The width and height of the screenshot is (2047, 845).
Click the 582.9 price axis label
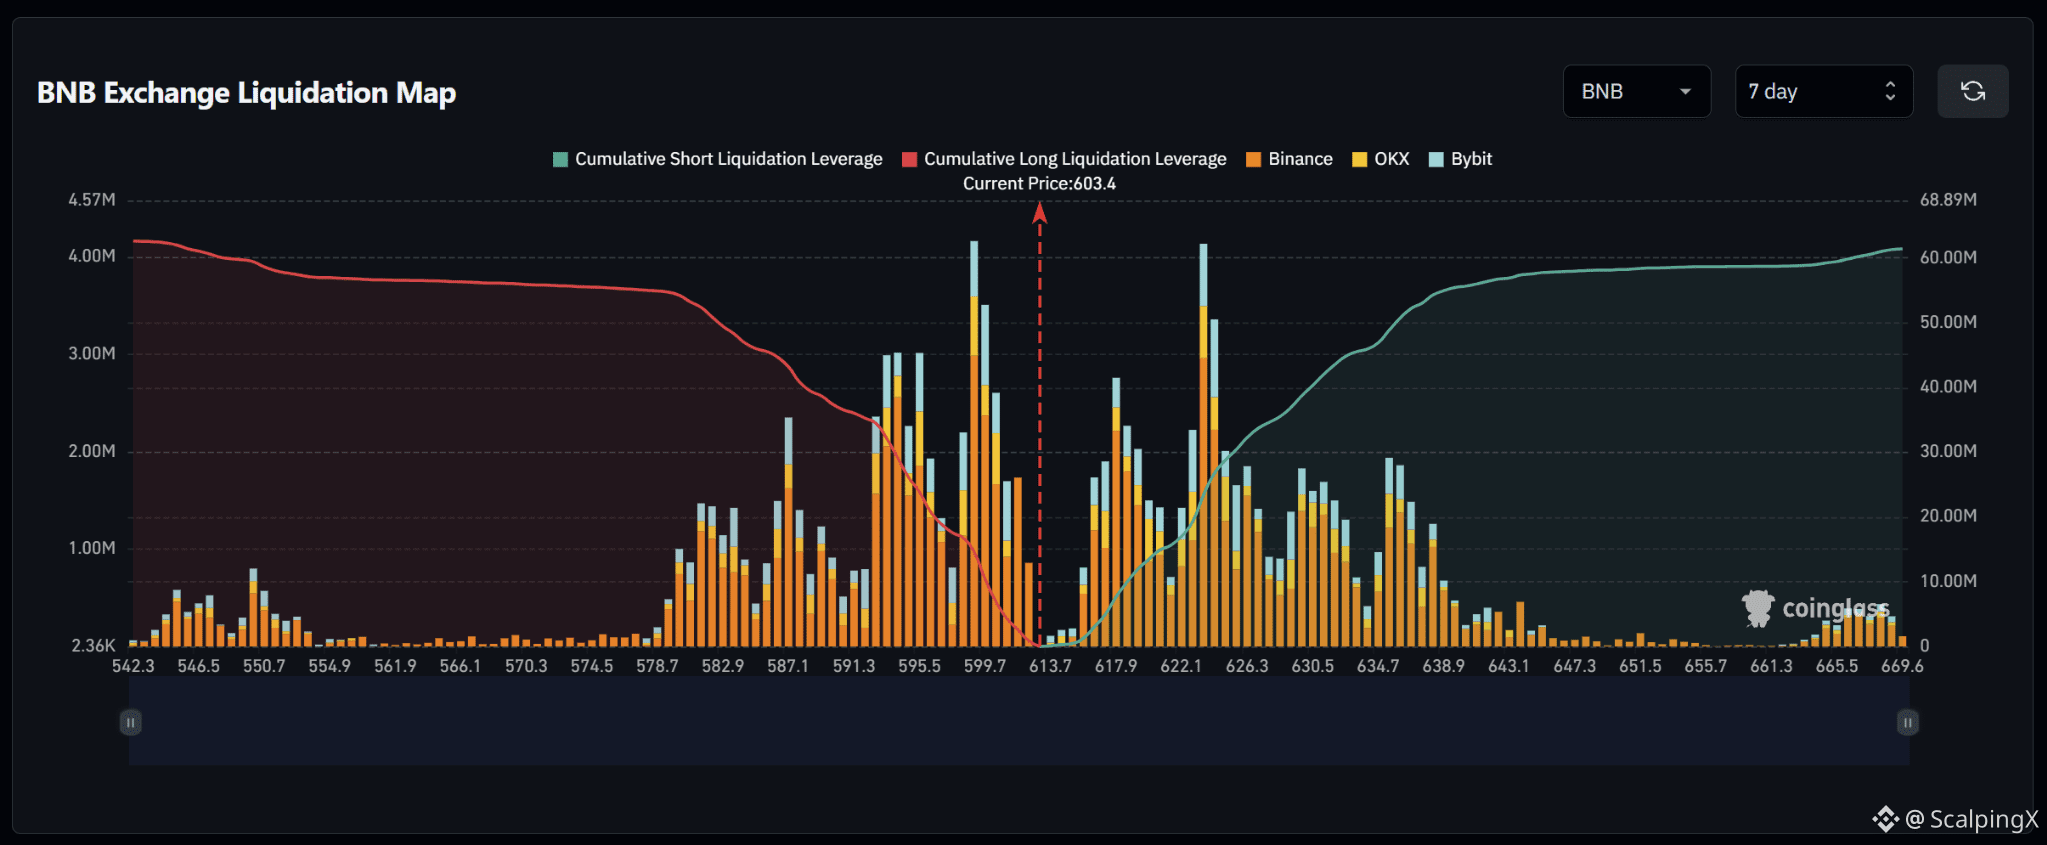tap(723, 666)
